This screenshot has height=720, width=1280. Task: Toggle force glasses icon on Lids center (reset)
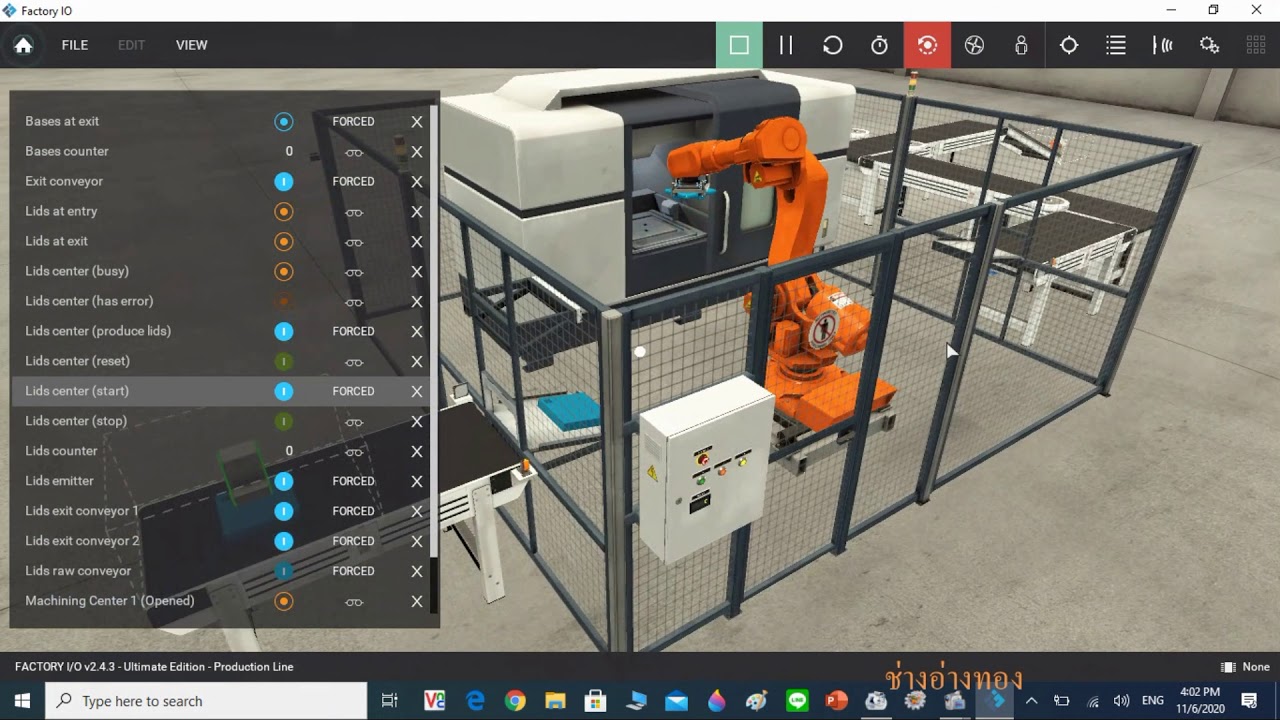point(354,362)
